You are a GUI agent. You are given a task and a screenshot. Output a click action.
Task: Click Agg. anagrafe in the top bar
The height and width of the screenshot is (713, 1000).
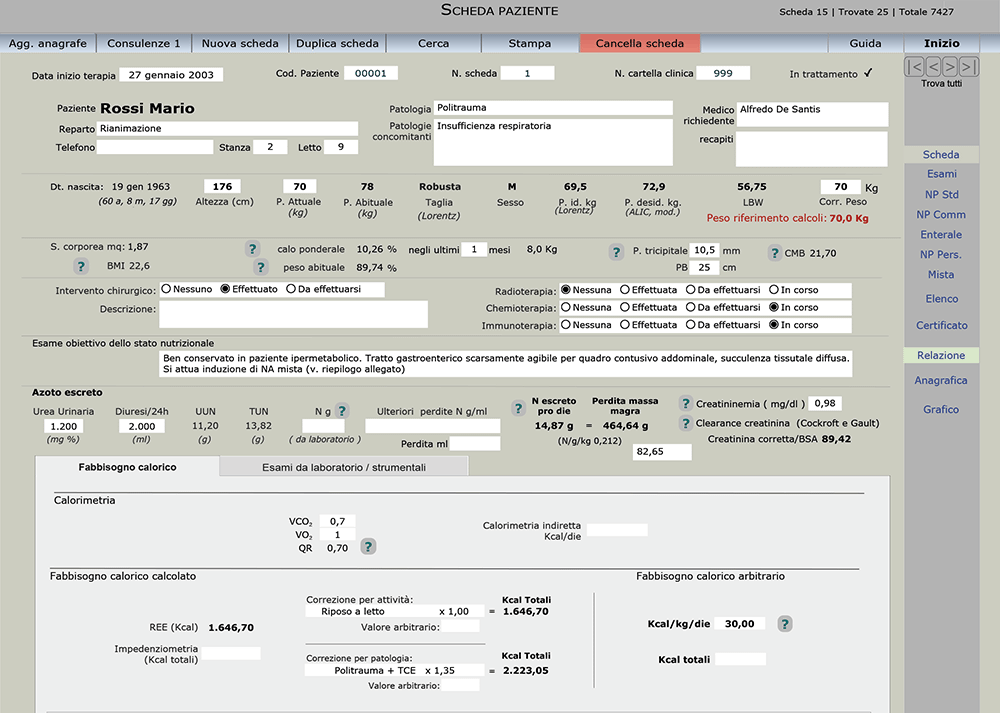(48, 43)
